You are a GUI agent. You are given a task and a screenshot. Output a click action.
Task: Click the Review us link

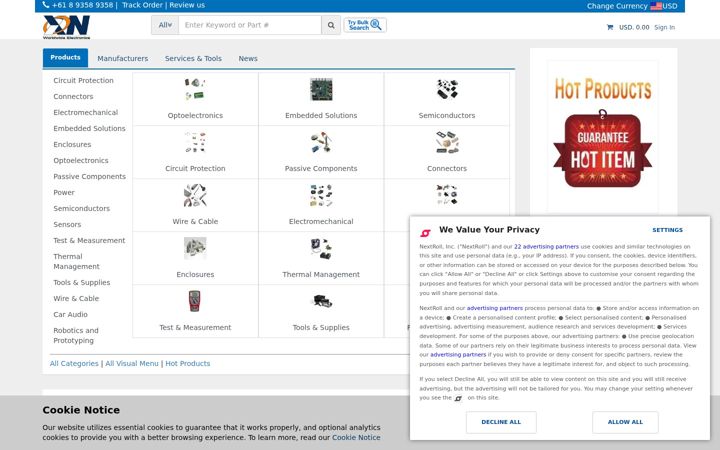click(x=187, y=5)
